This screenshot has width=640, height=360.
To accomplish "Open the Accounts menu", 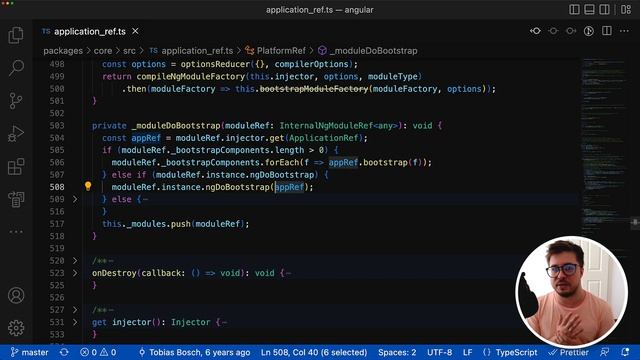I will pos(16,295).
